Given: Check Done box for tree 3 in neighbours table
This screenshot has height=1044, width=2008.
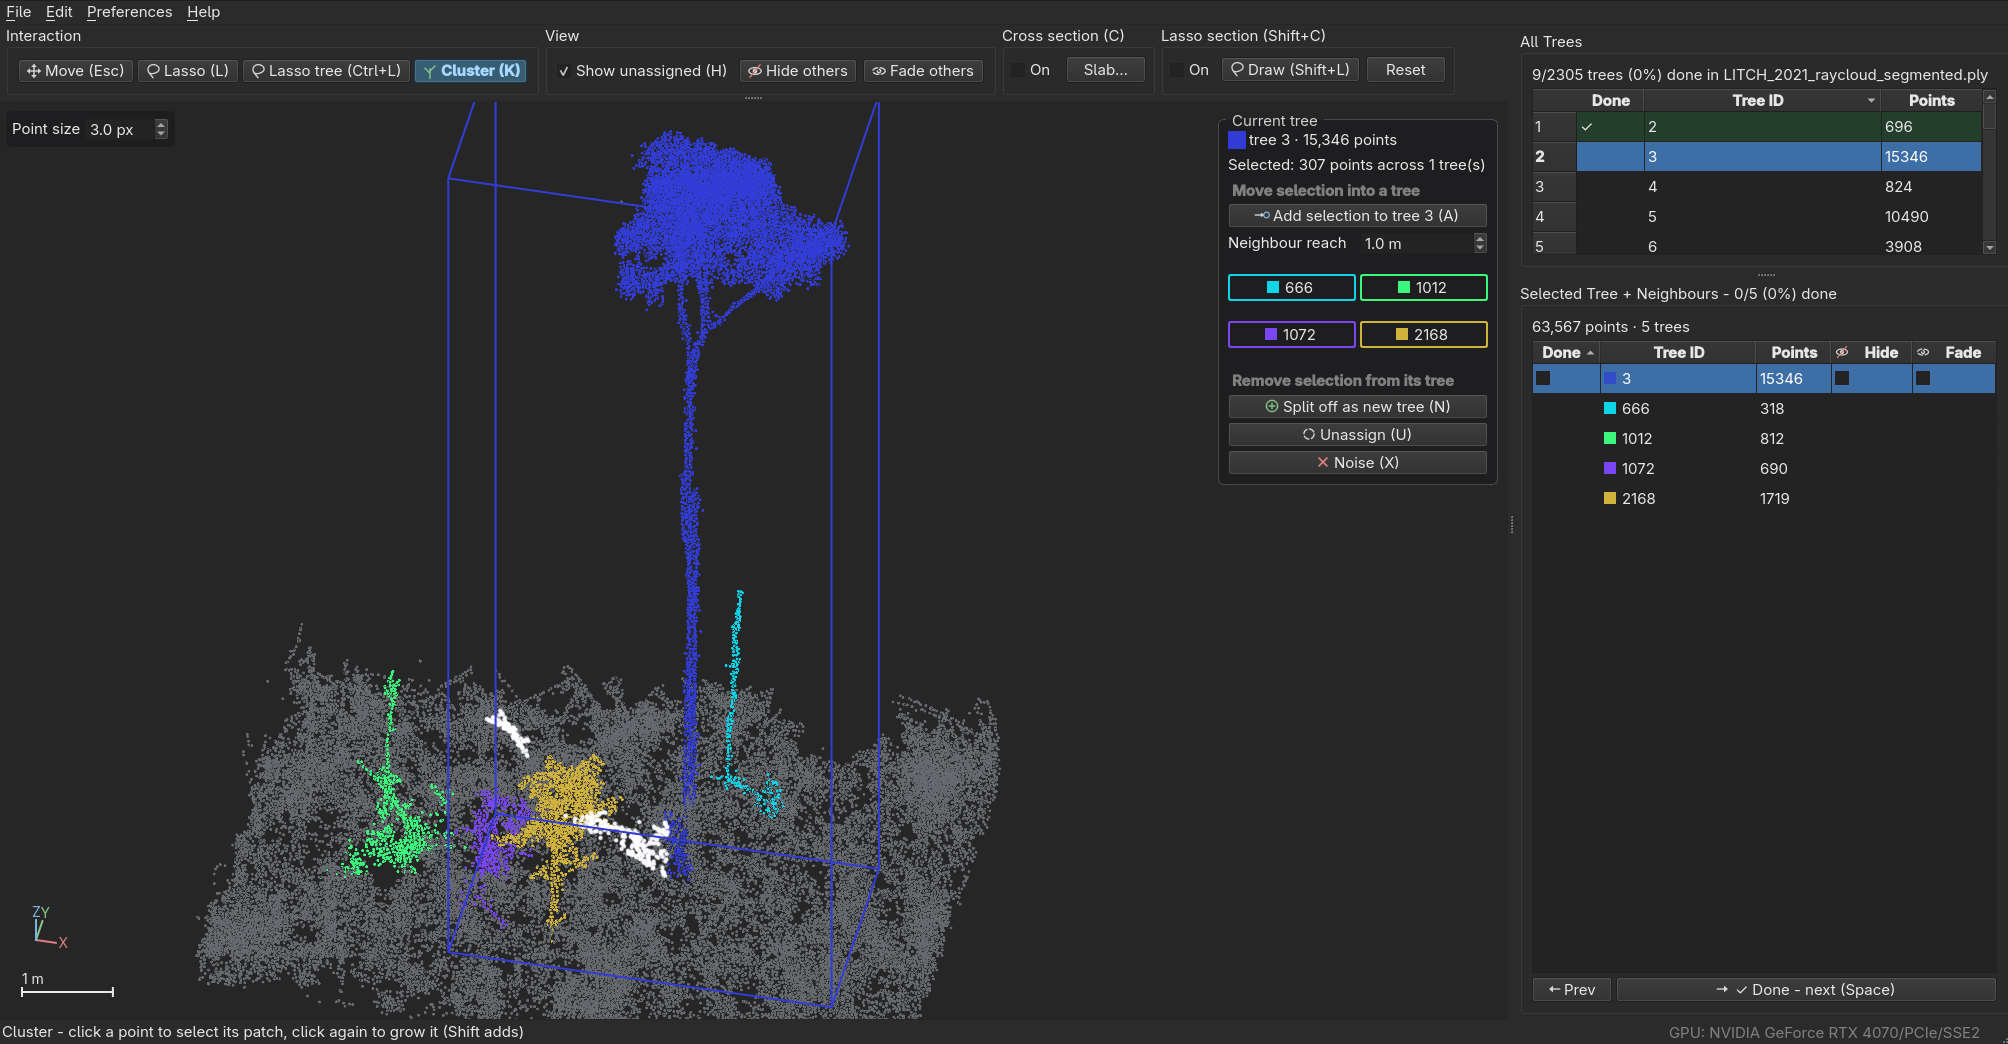Looking at the screenshot, I should click(1543, 379).
